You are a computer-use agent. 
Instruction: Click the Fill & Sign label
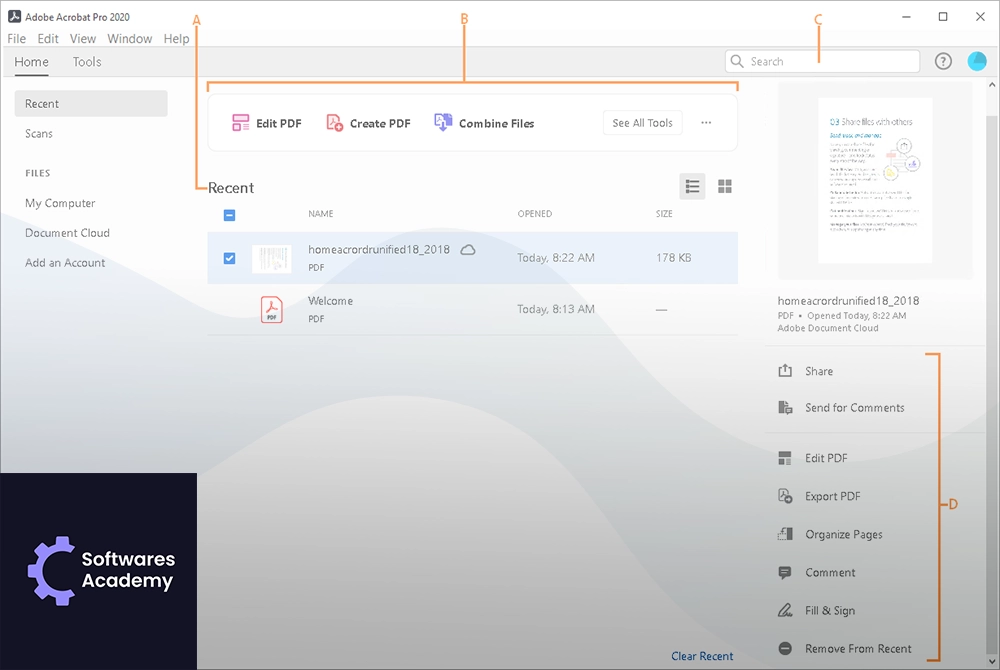click(x=830, y=610)
